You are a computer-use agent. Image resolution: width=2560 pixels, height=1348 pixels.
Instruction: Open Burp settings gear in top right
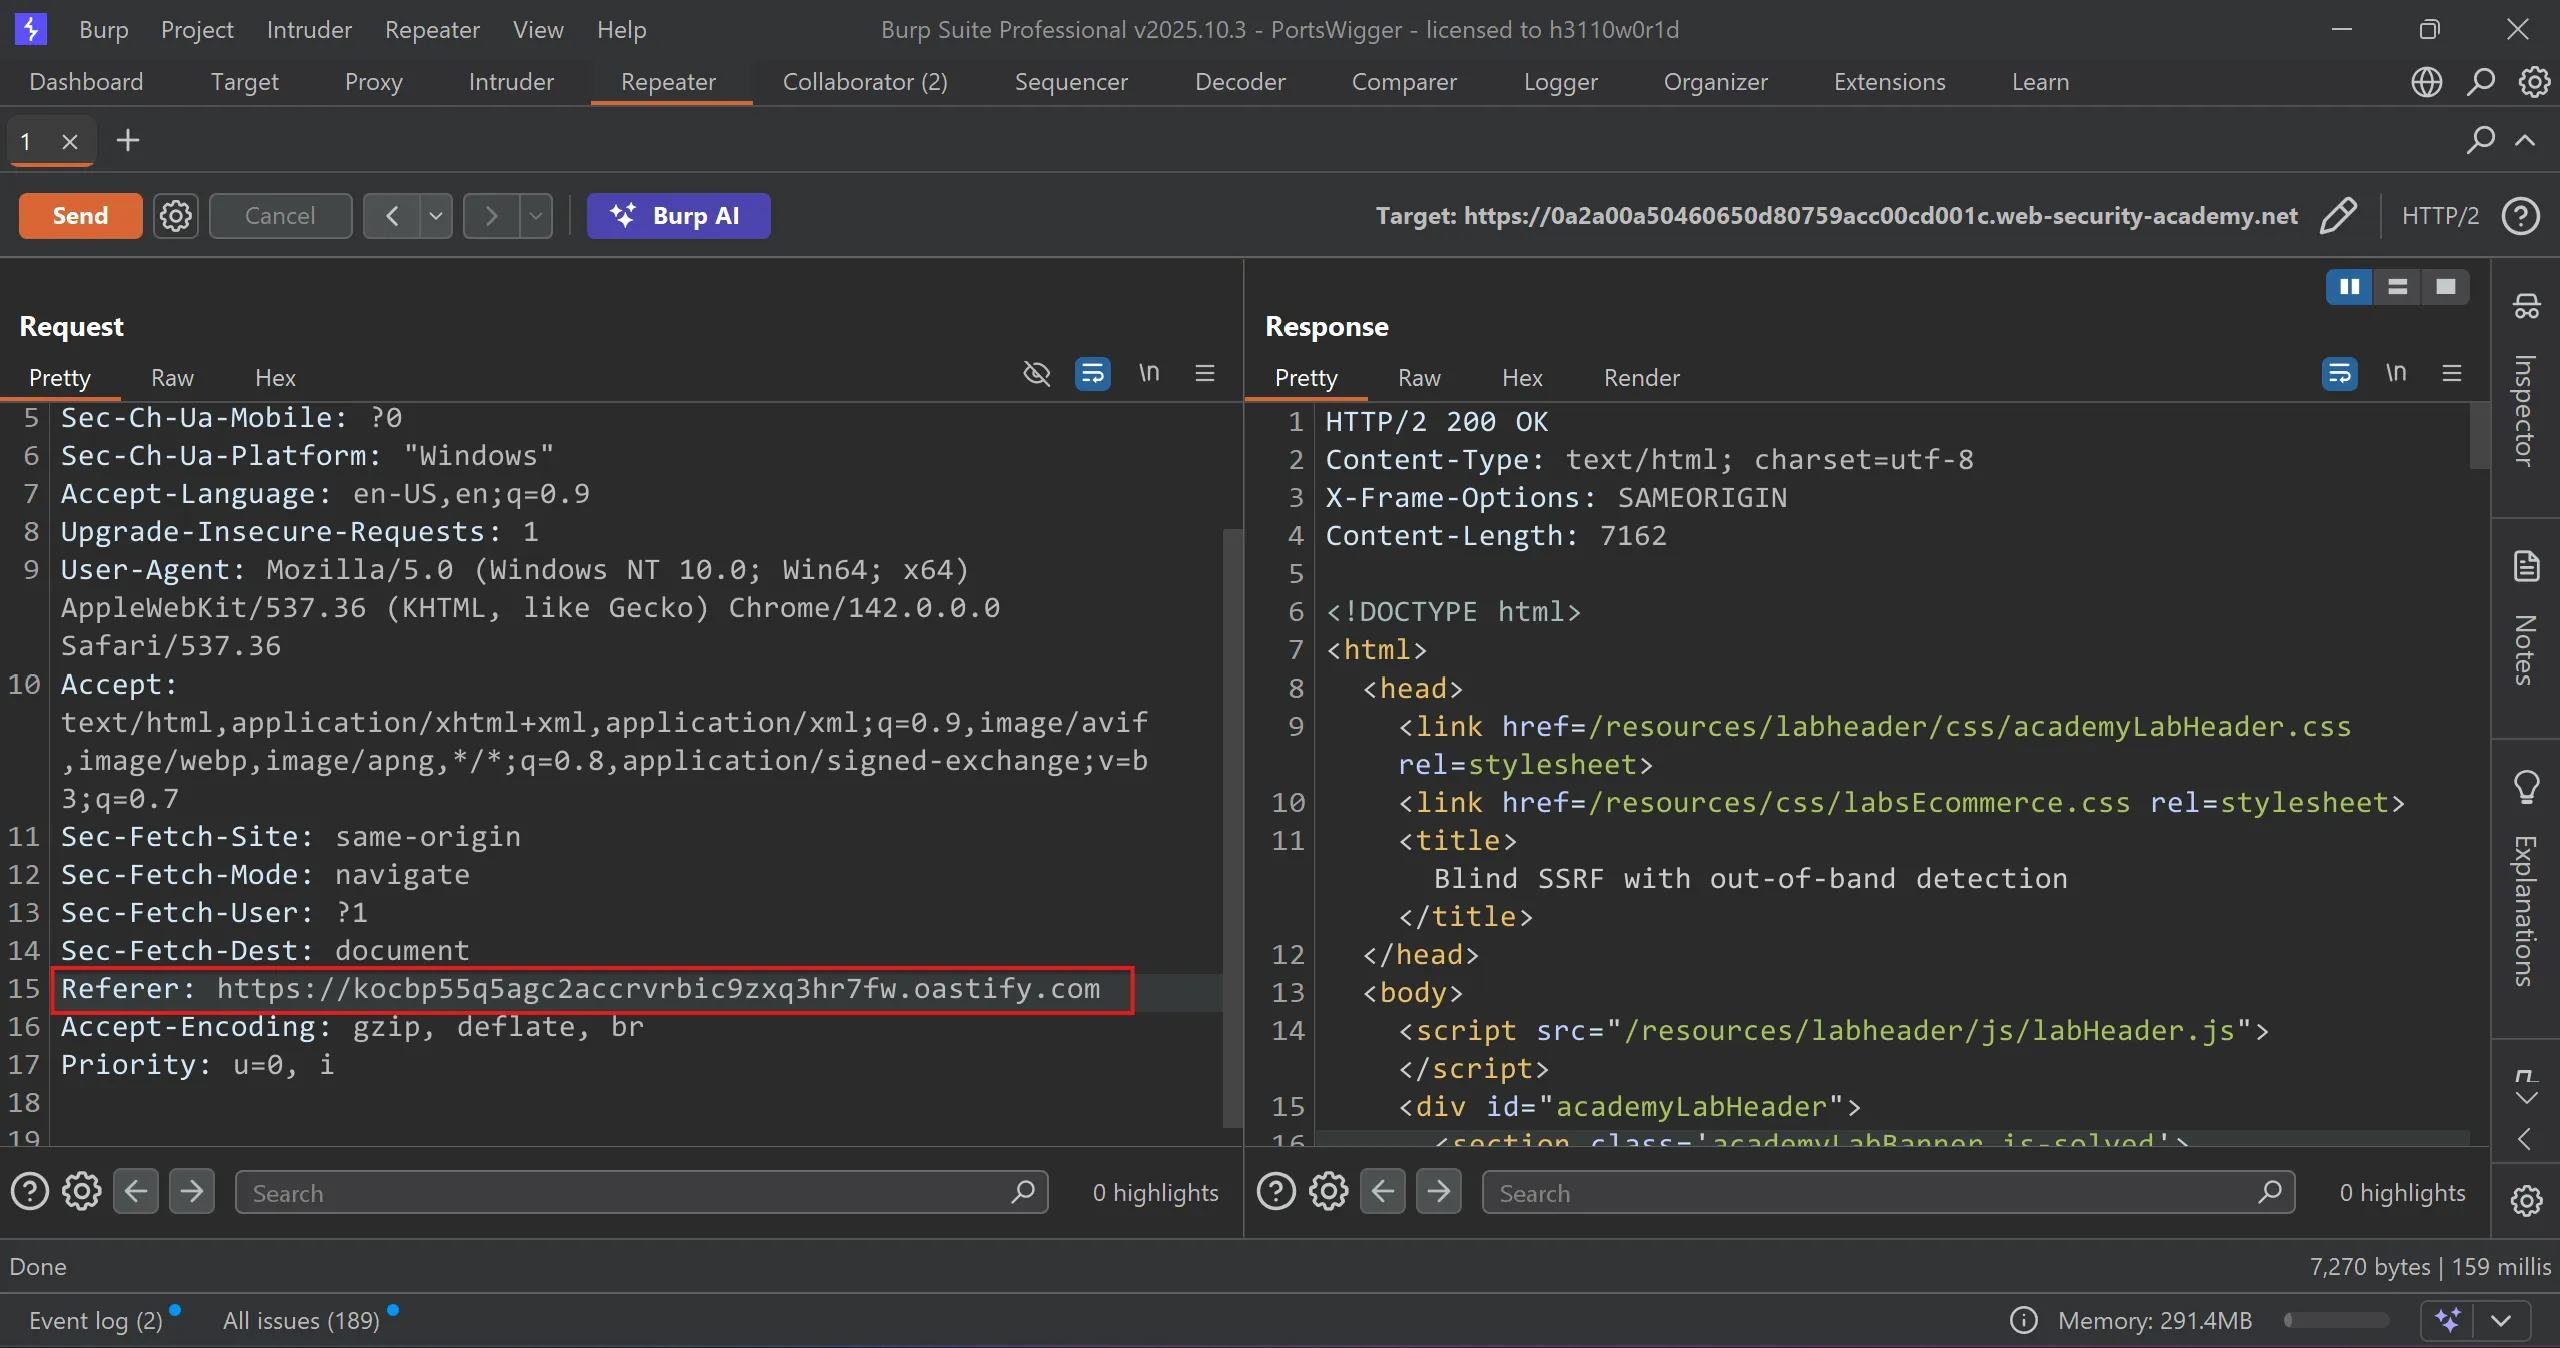(2534, 82)
